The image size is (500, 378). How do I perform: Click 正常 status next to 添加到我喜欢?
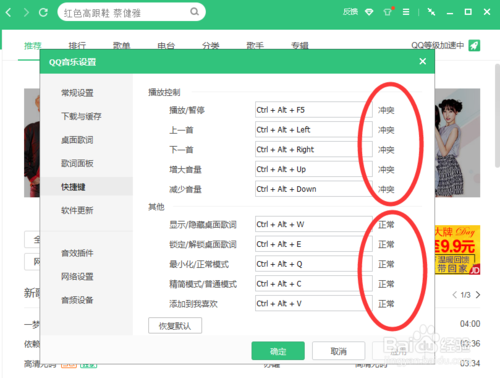coord(386,304)
